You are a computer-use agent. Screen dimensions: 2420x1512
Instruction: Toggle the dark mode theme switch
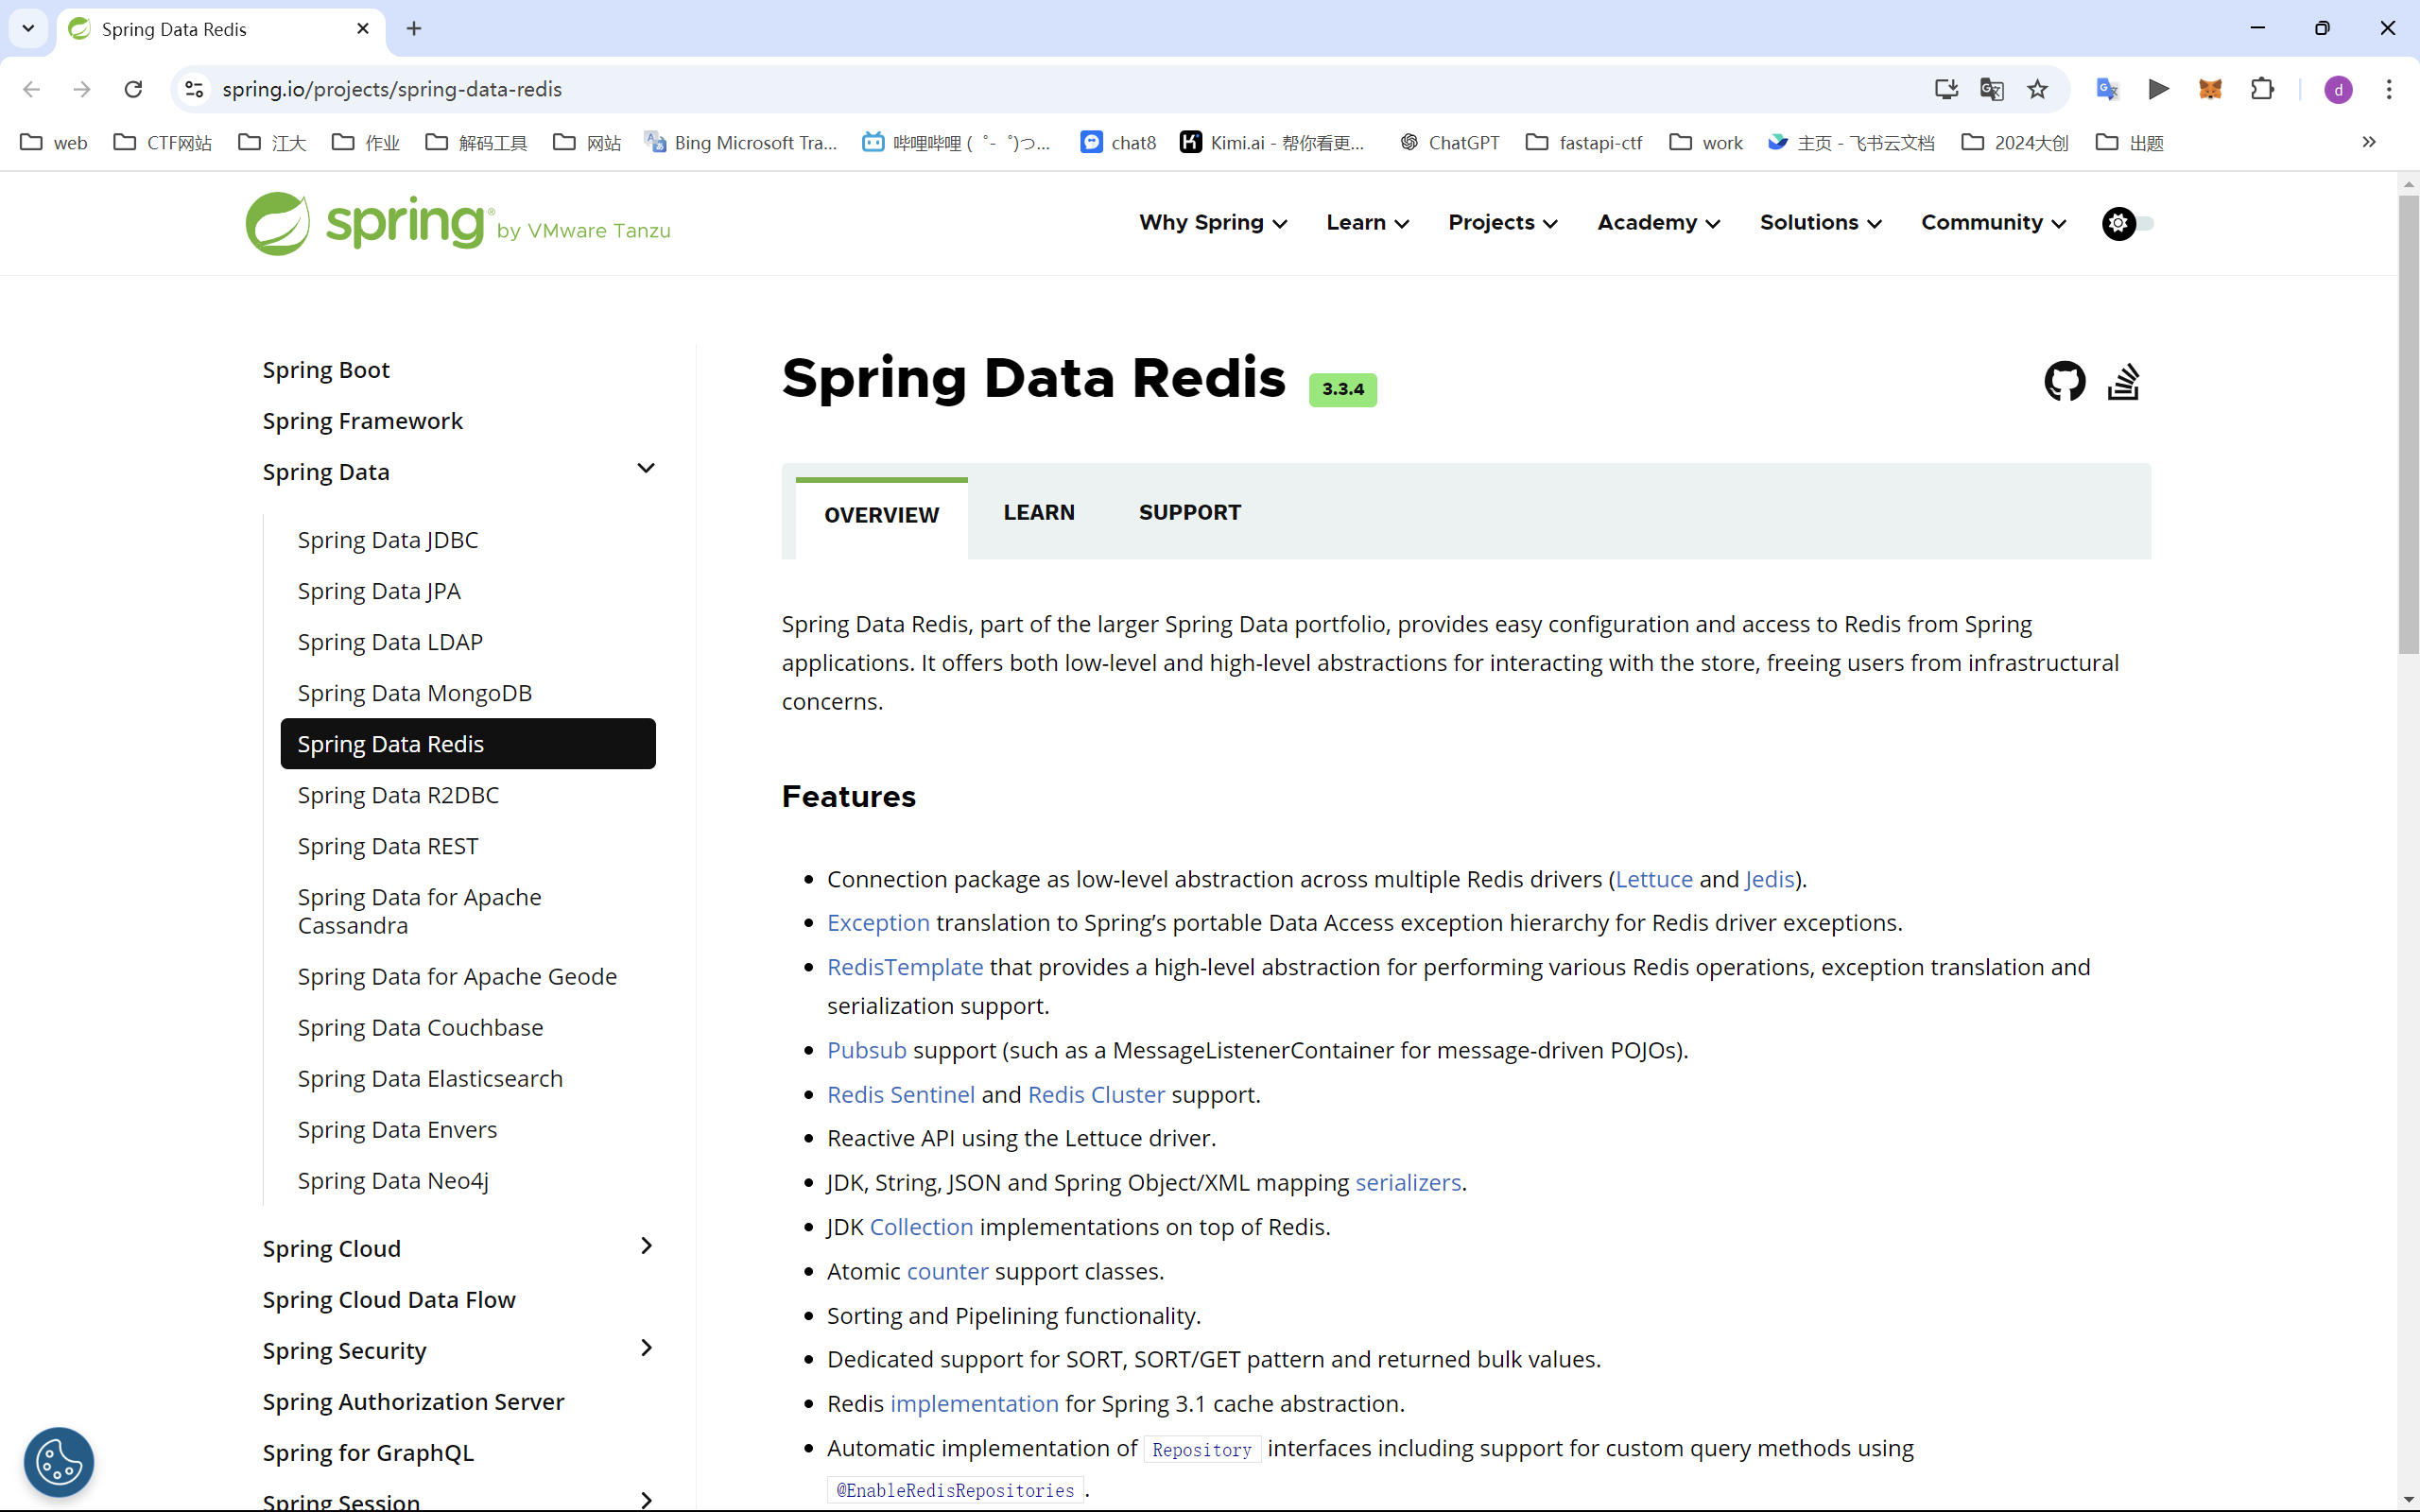[x=2128, y=223]
